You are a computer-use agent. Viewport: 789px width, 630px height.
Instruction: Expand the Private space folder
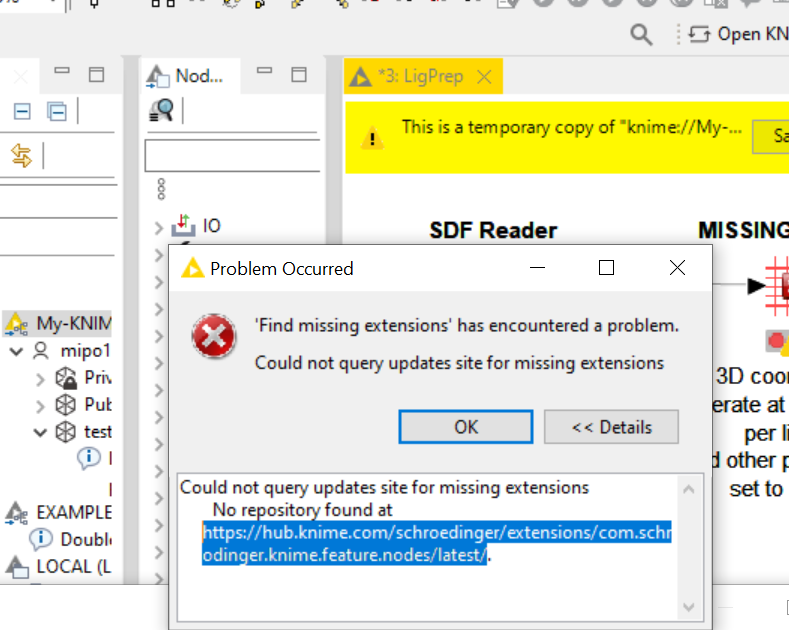40,379
